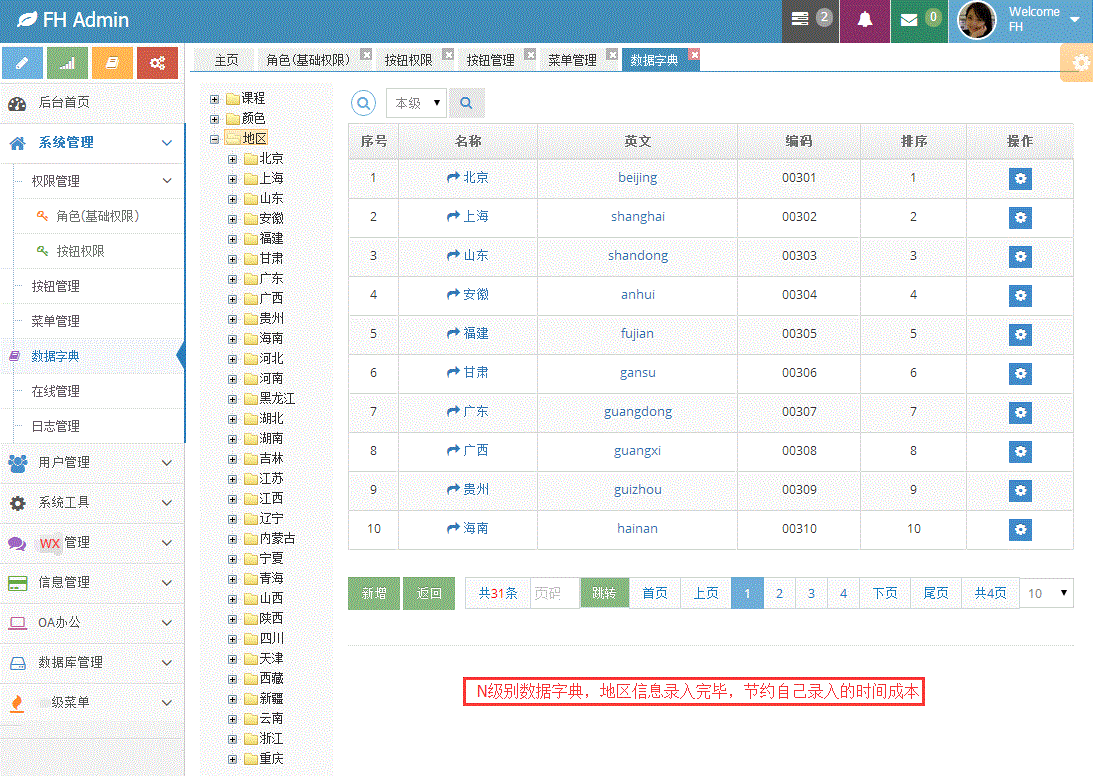Expand the 数据库管理 sidebar menu
The width and height of the screenshot is (1093, 776).
(x=92, y=662)
